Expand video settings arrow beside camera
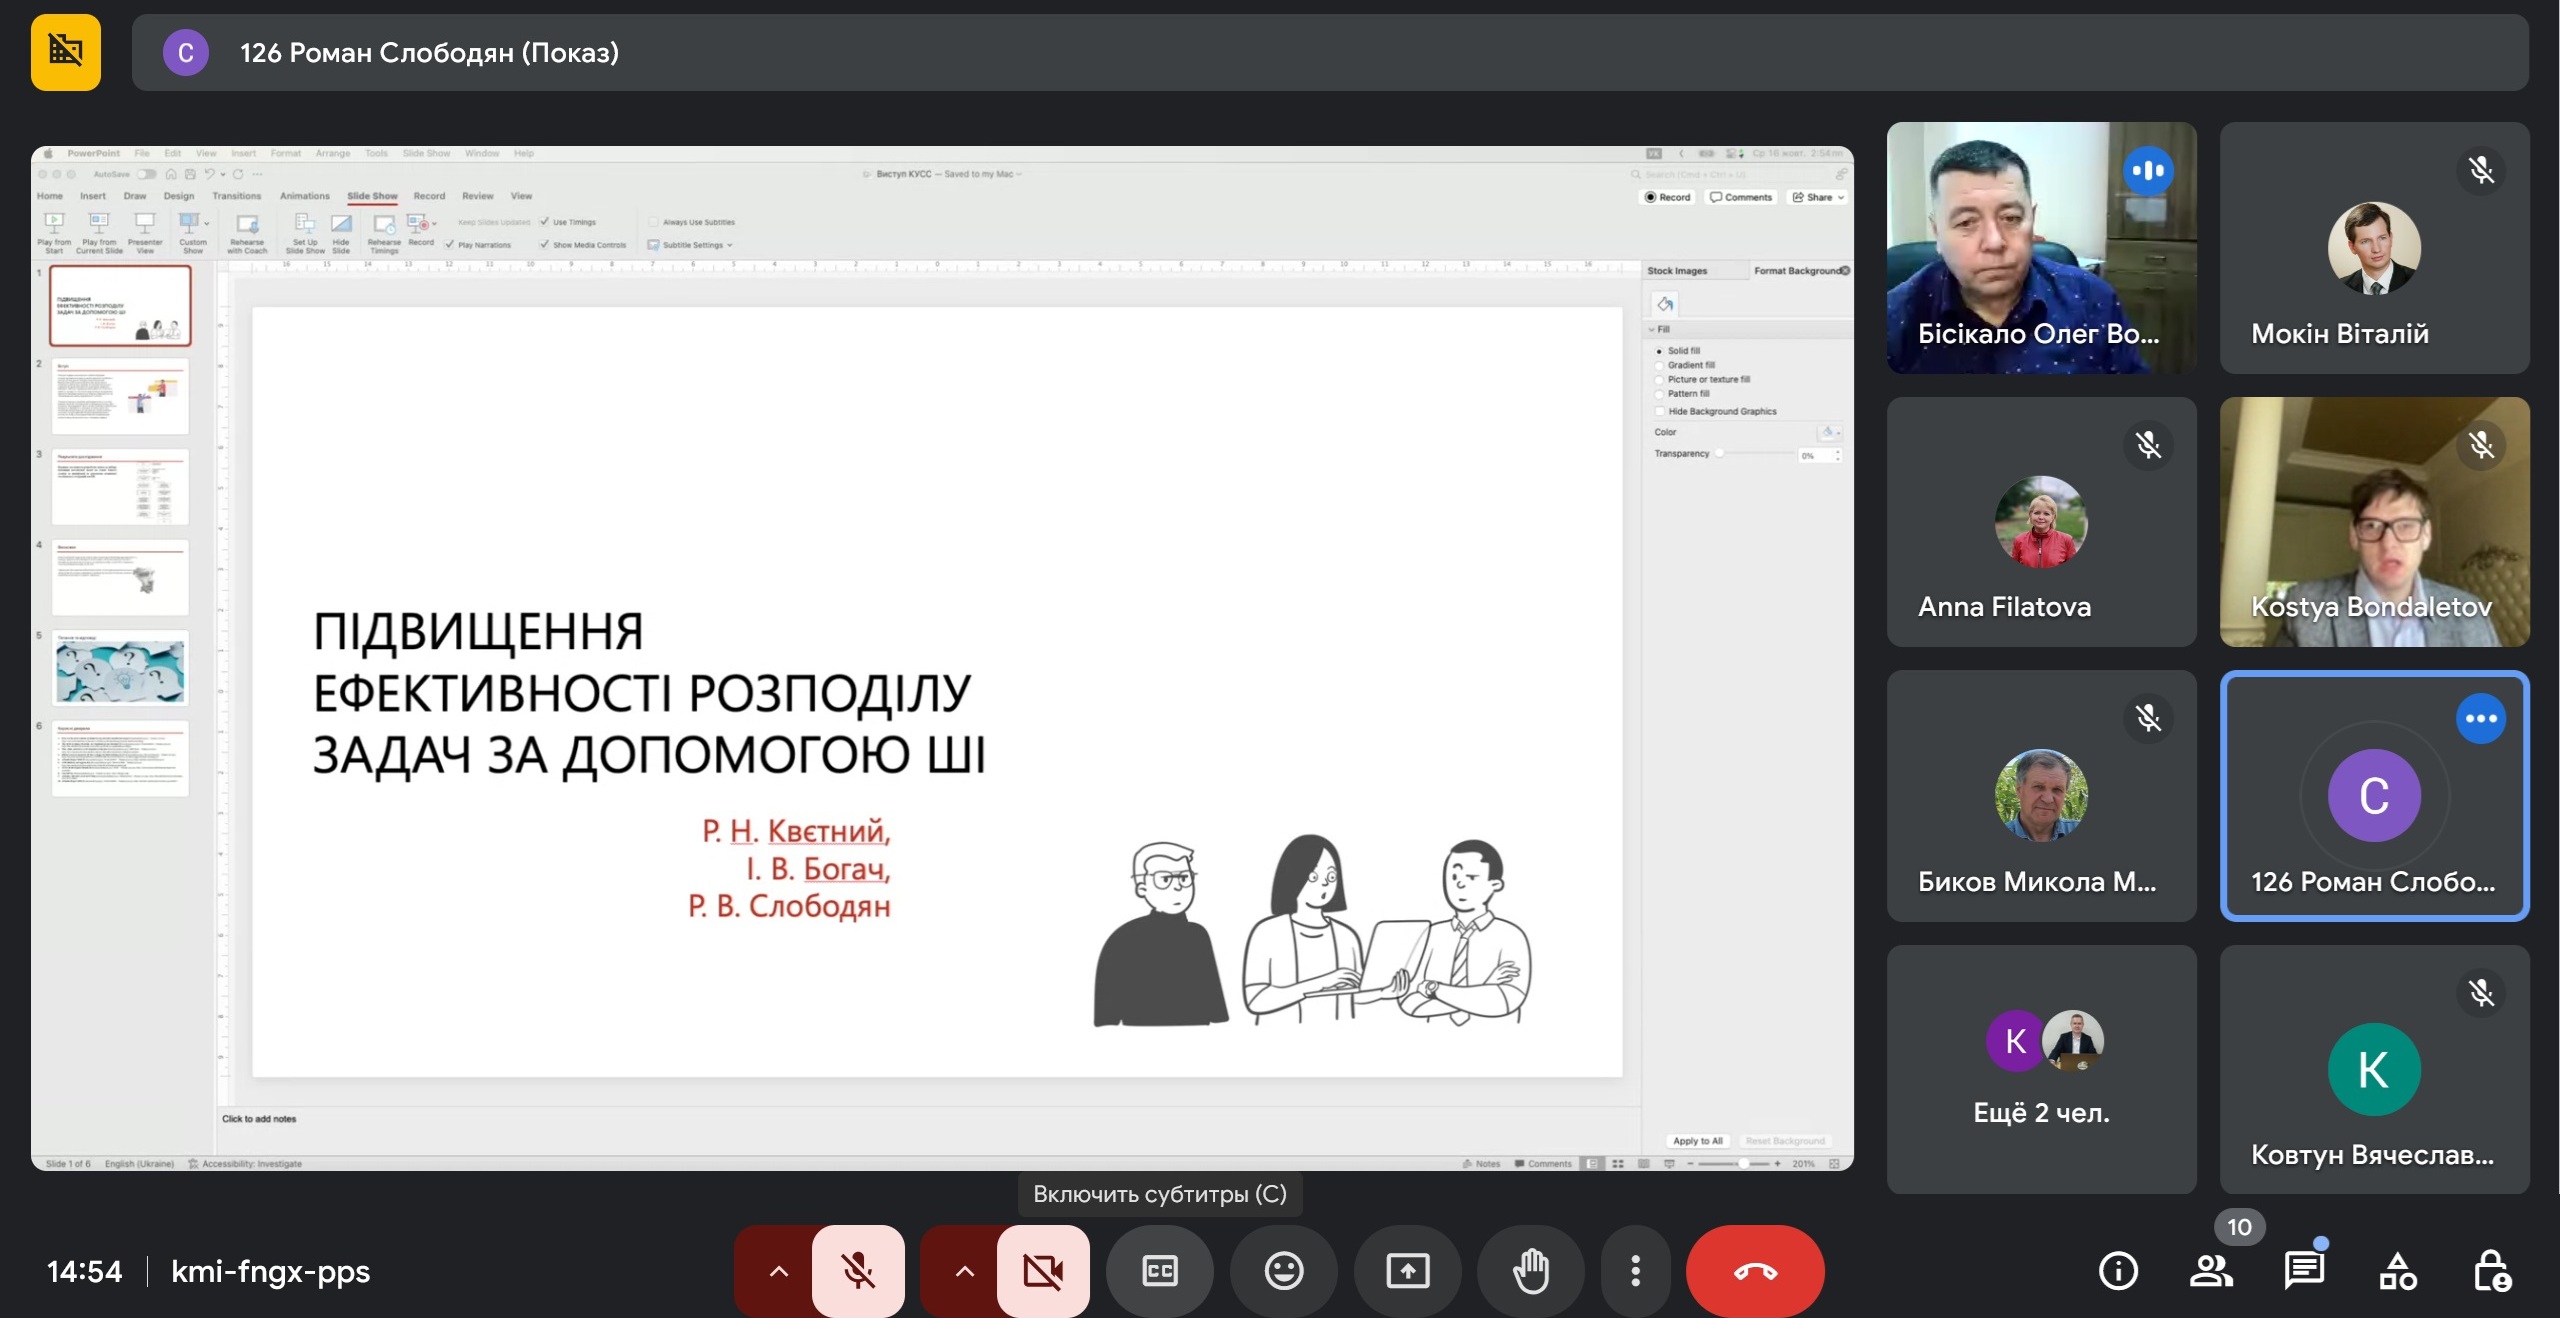The width and height of the screenshot is (2560, 1318). tap(964, 1271)
